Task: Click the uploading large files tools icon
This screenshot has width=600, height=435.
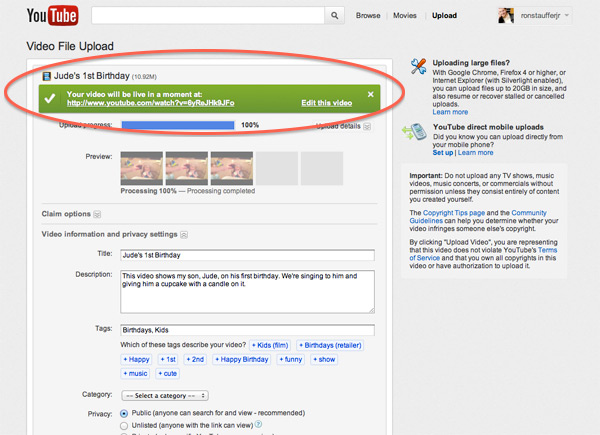Action: click(x=419, y=69)
